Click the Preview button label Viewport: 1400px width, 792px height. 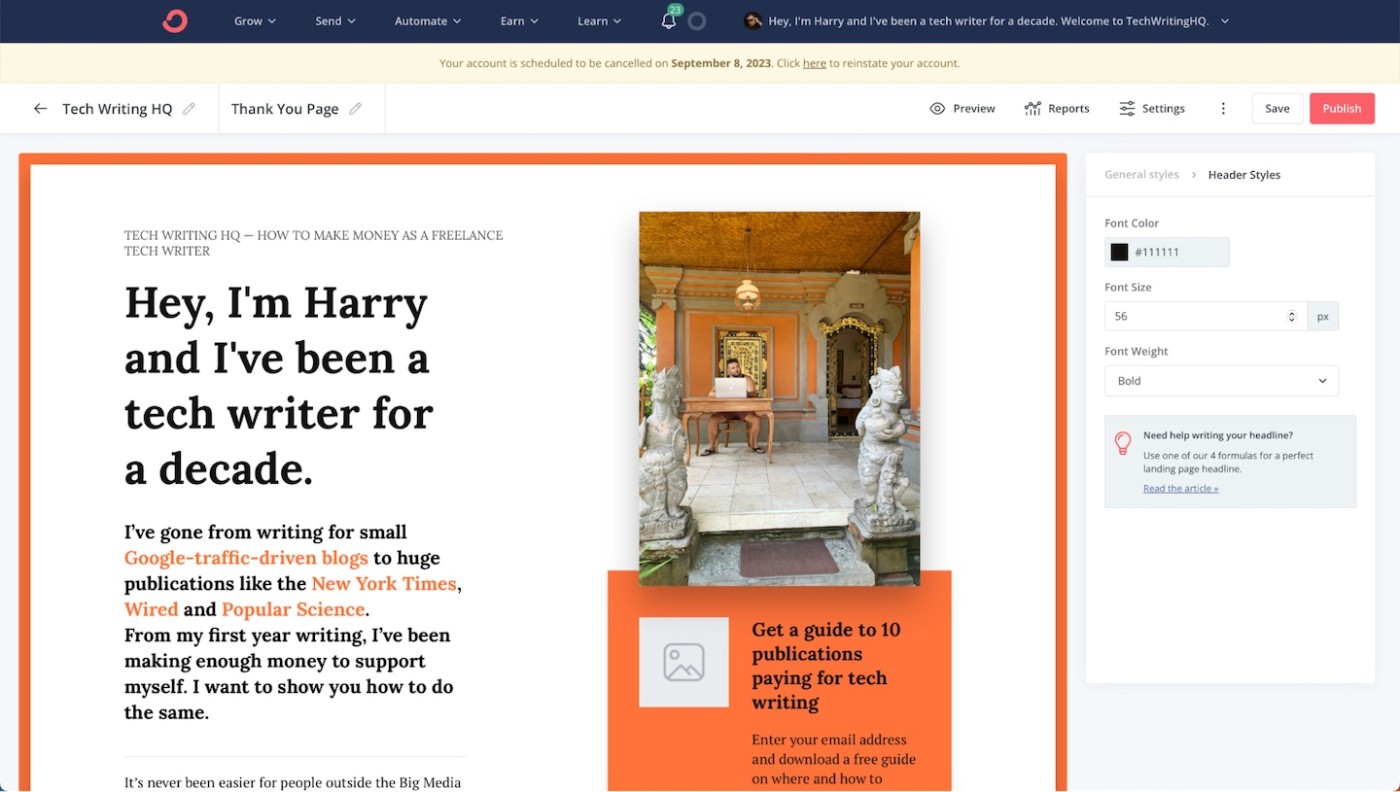[974, 108]
